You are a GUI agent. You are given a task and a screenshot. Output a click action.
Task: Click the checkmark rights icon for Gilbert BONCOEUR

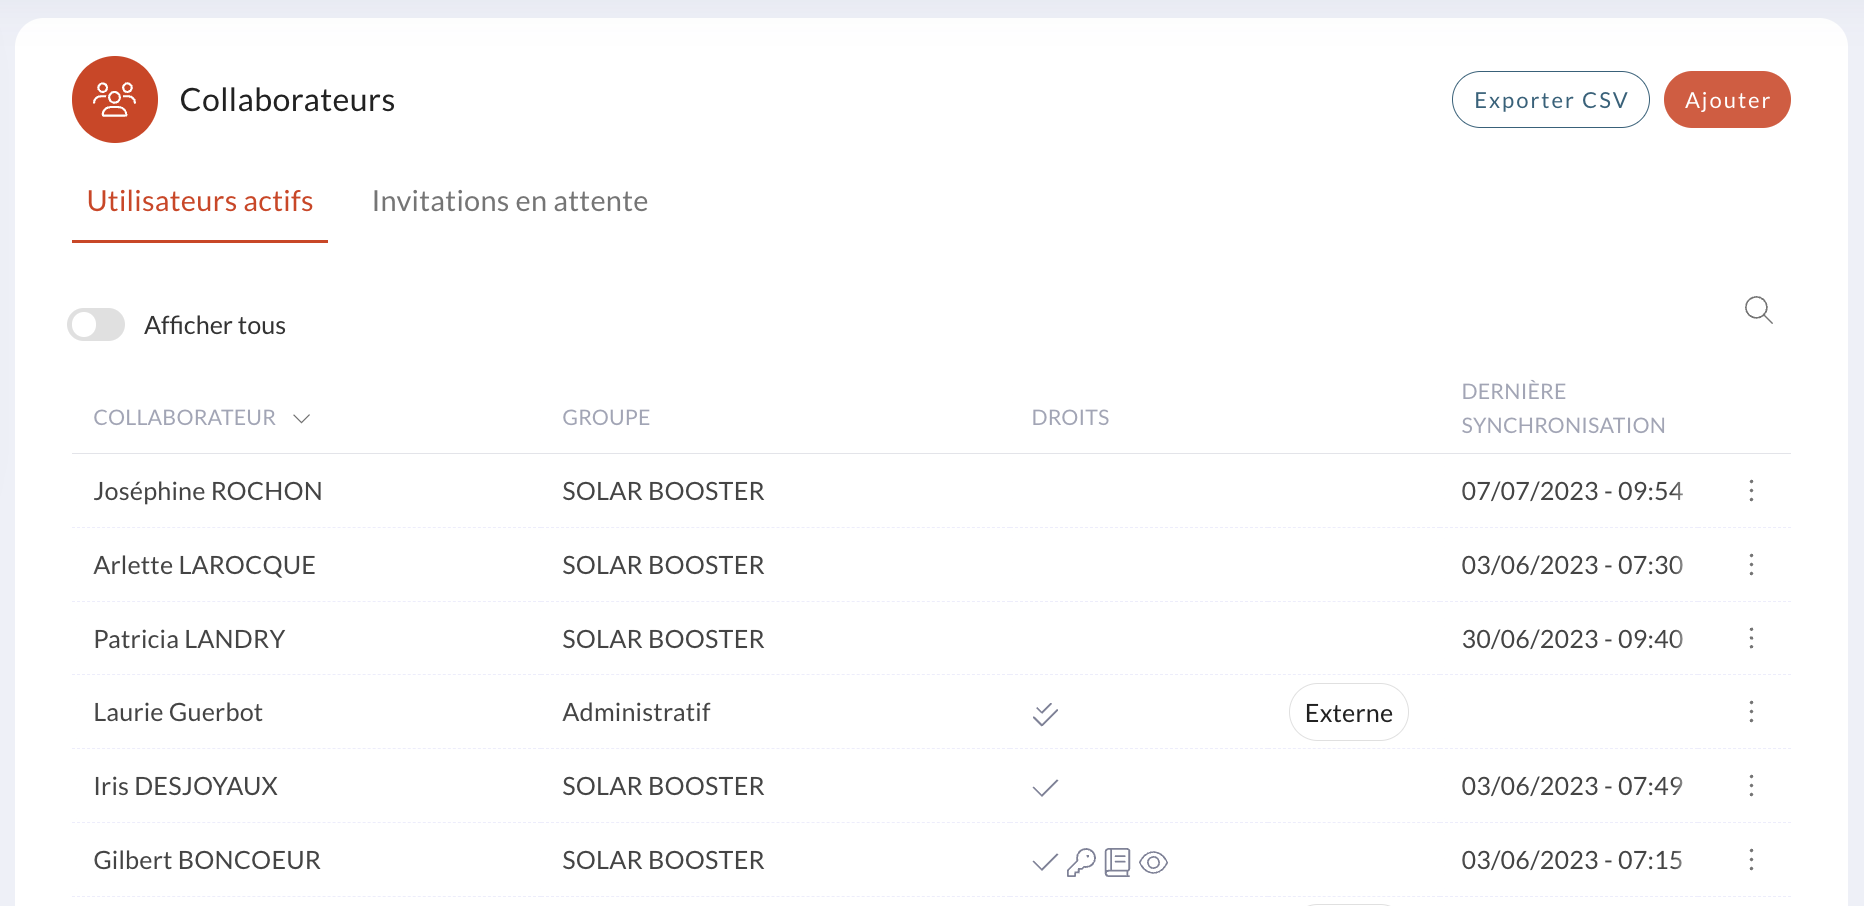(1045, 862)
